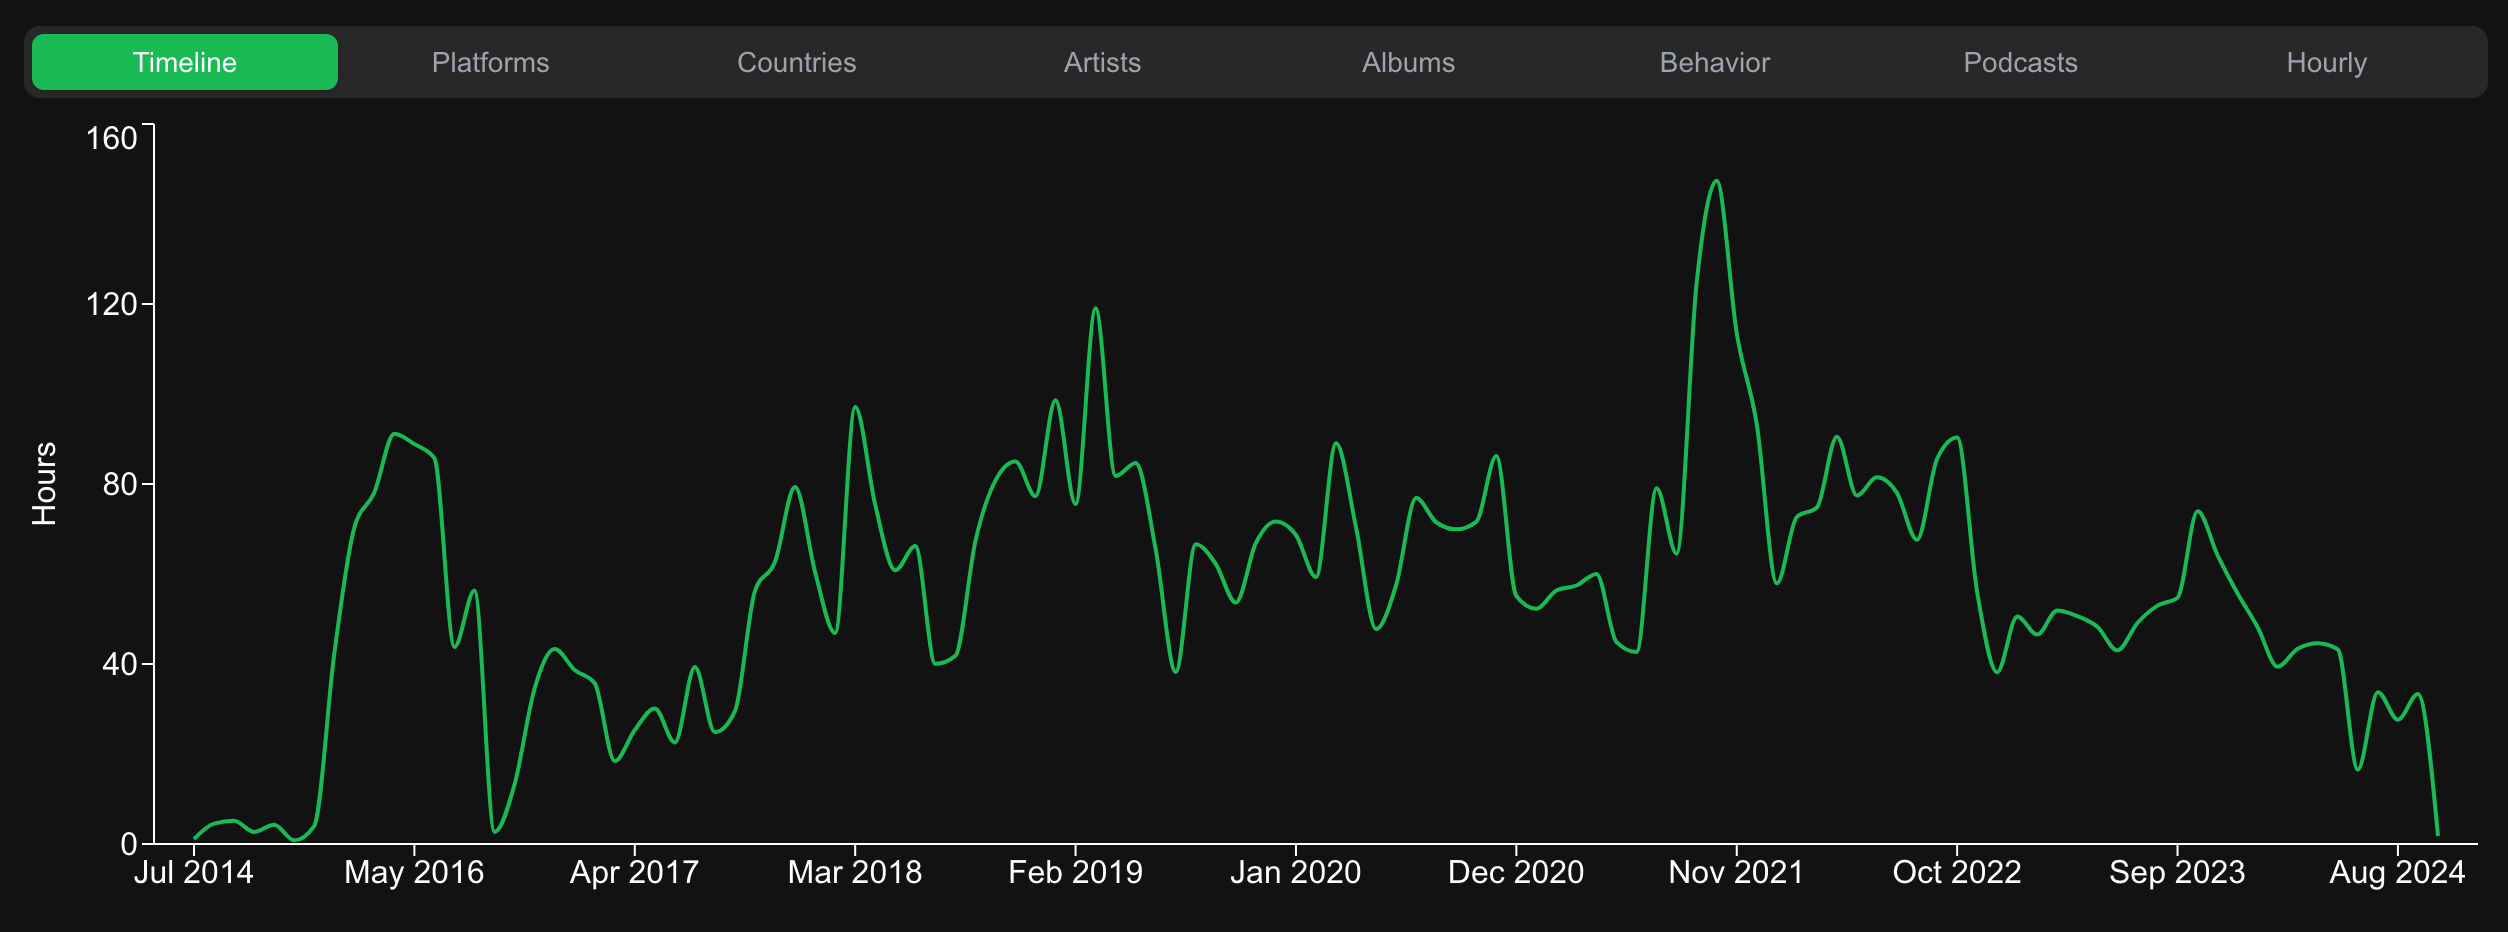Image resolution: width=2508 pixels, height=932 pixels.
Task: Show the Albums tab
Action: pos(1409,62)
